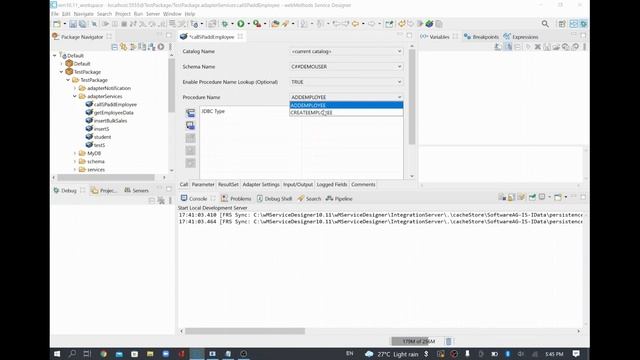Image resolution: width=640 pixels, height=360 pixels.
Task: Open Package Navigator view menu (three dots)
Action: (x=170, y=47)
